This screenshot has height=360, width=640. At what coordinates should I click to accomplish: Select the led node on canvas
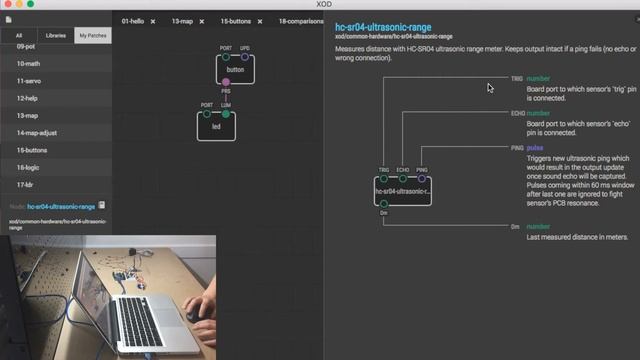216,127
